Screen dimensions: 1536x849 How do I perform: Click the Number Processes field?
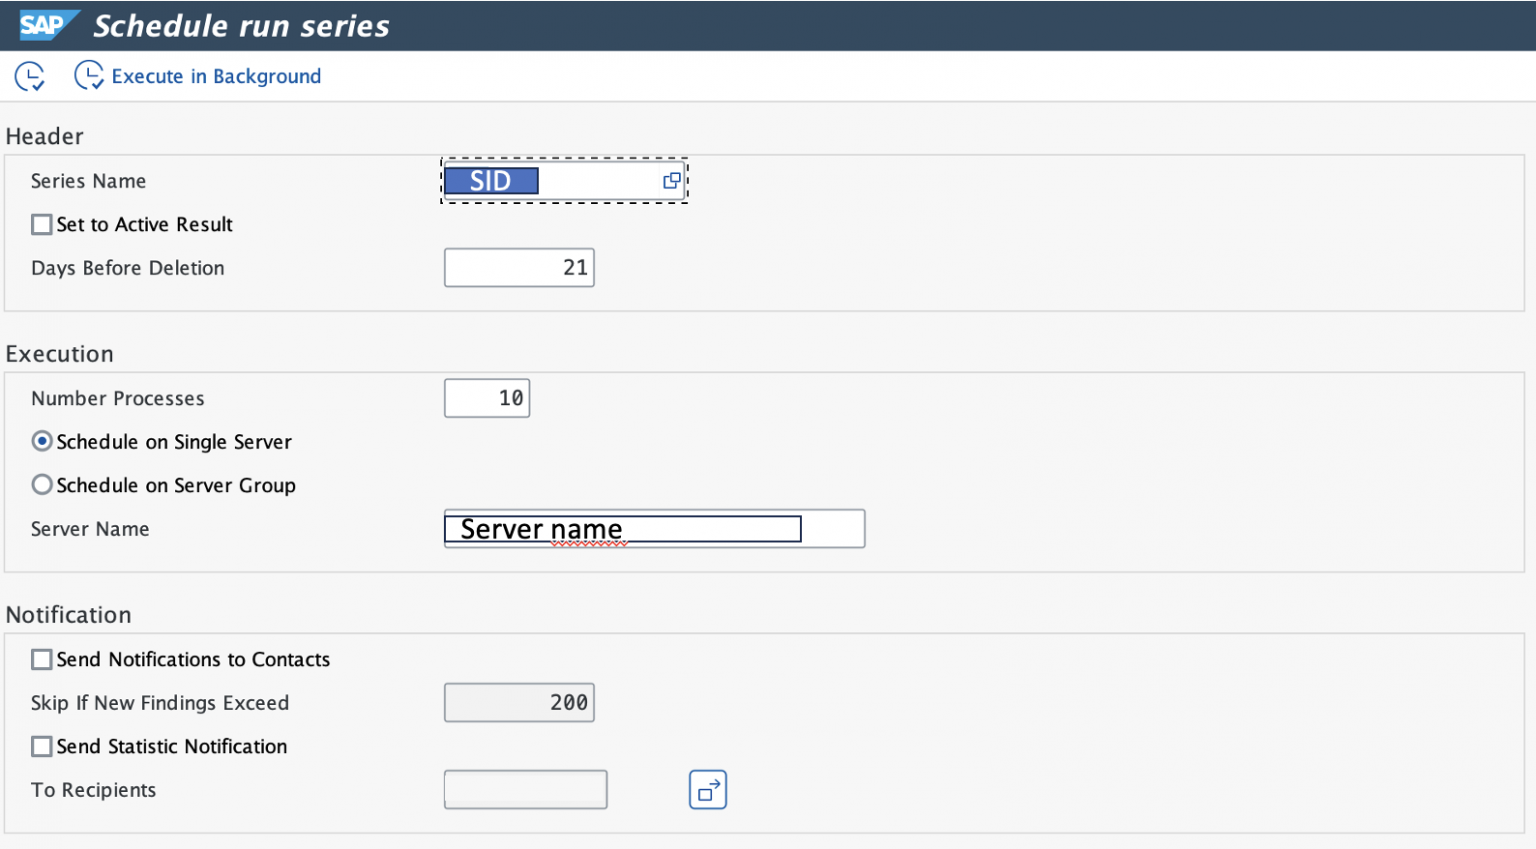tap(487, 398)
